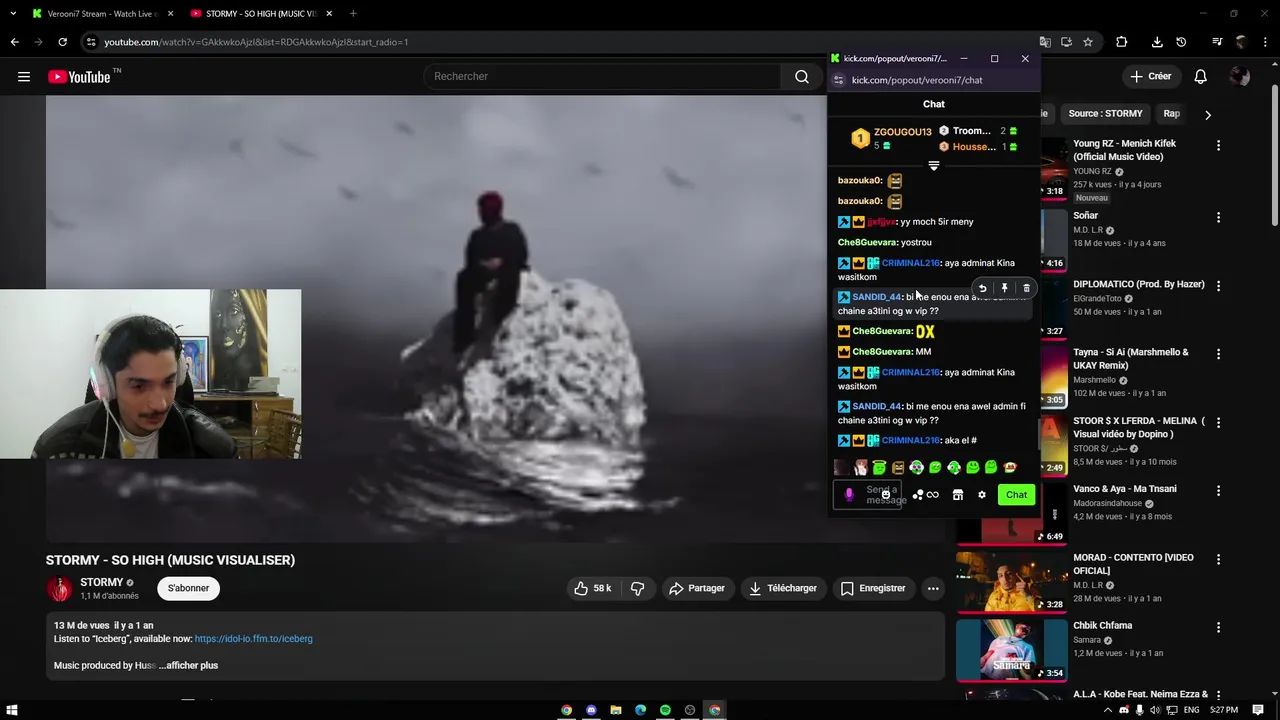This screenshot has width=1280, height=720.
Task: Open the browser extensions puzzle icon
Action: (x=1121, y=42)
